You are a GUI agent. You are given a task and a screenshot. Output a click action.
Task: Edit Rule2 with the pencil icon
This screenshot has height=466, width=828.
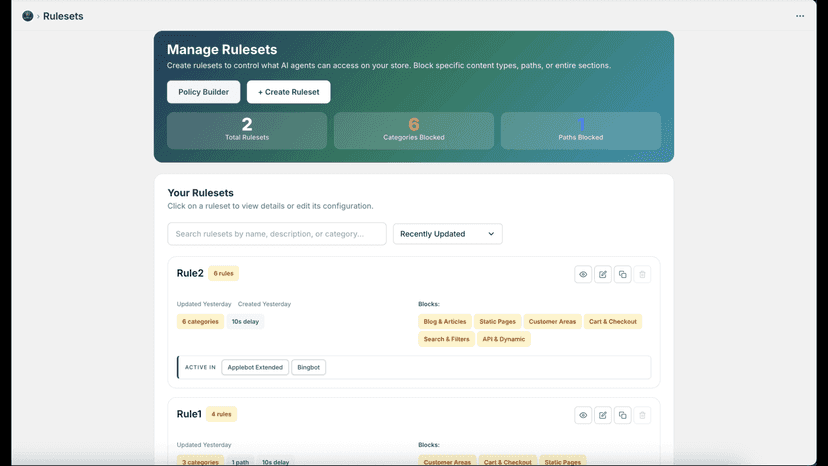[603, 274]
